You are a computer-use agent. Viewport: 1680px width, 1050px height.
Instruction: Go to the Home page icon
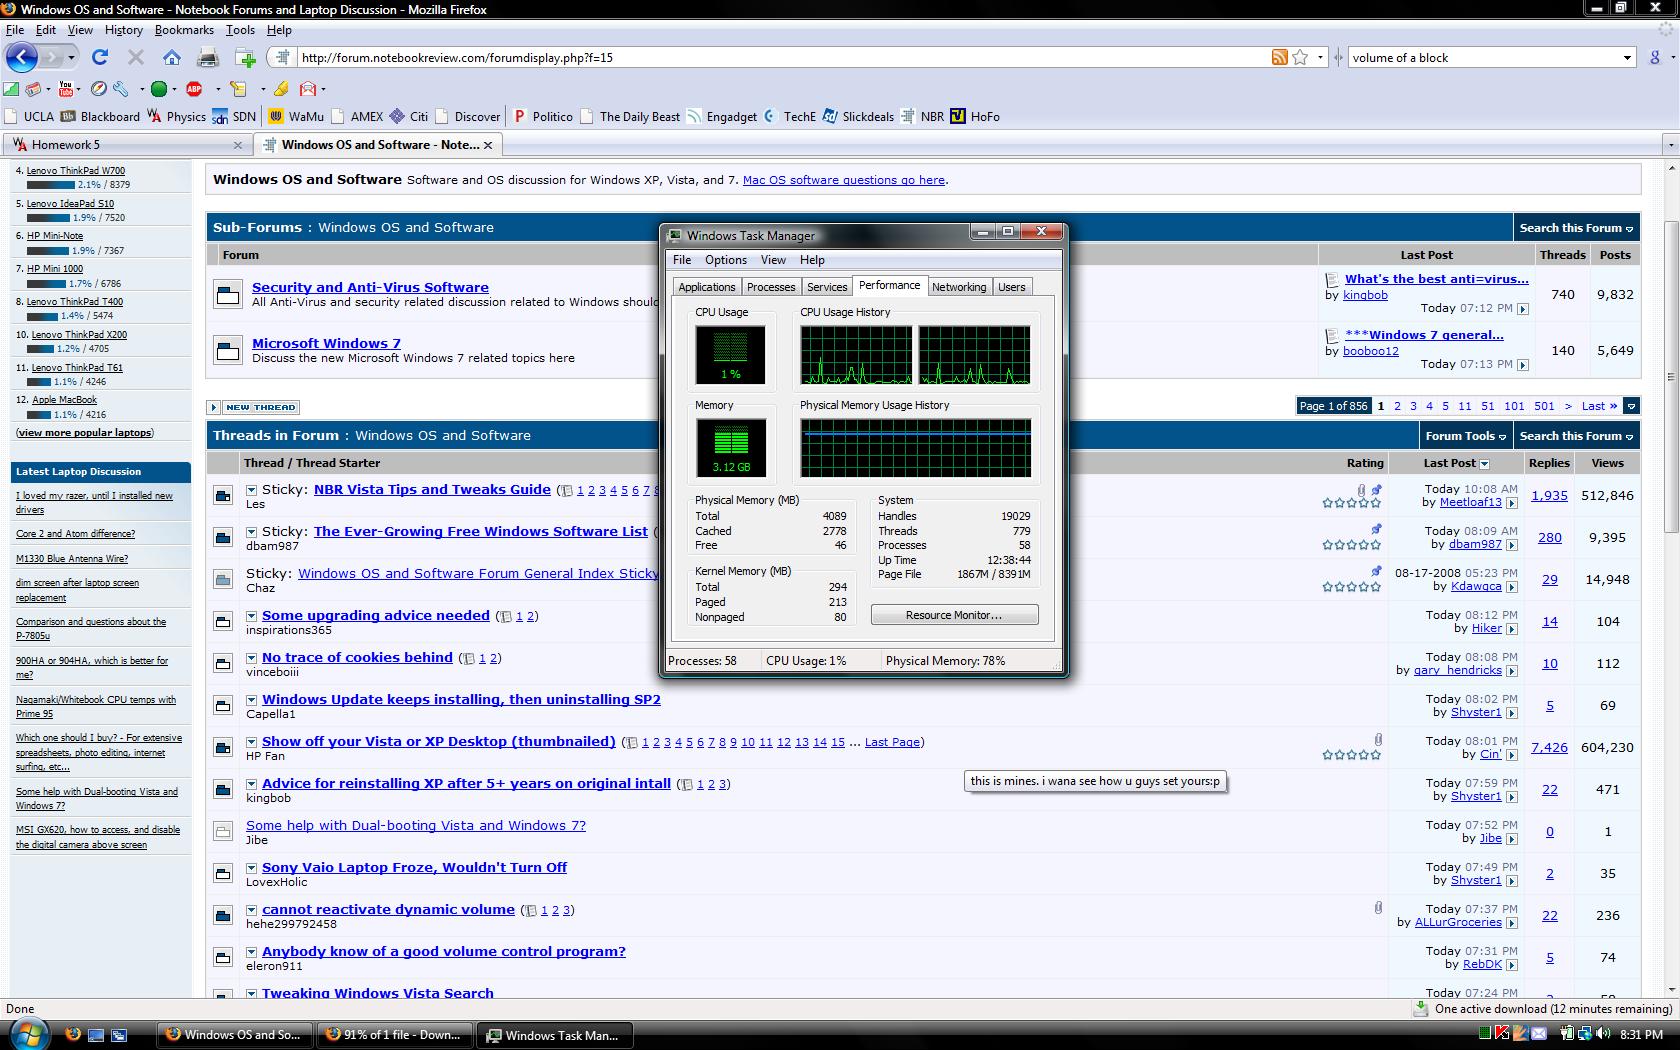(172, 57)
